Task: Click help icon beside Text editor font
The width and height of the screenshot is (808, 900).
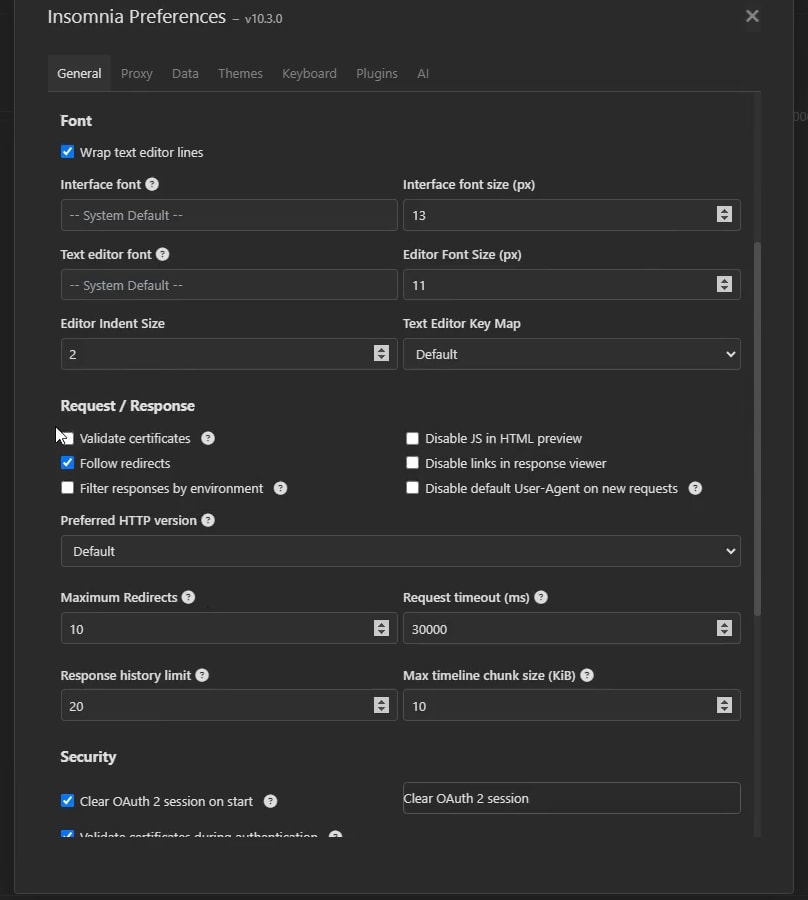Action: click(x=163, y=254)
